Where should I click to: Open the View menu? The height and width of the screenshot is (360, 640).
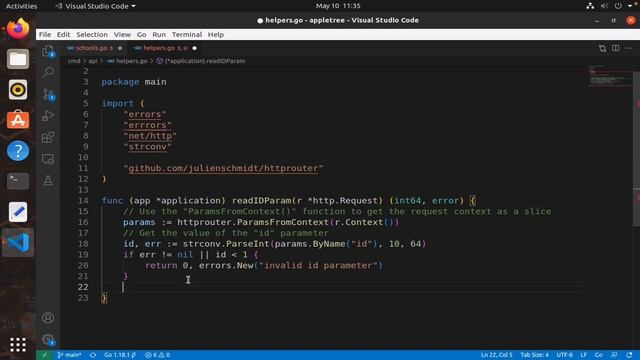(x=122, y=35)
